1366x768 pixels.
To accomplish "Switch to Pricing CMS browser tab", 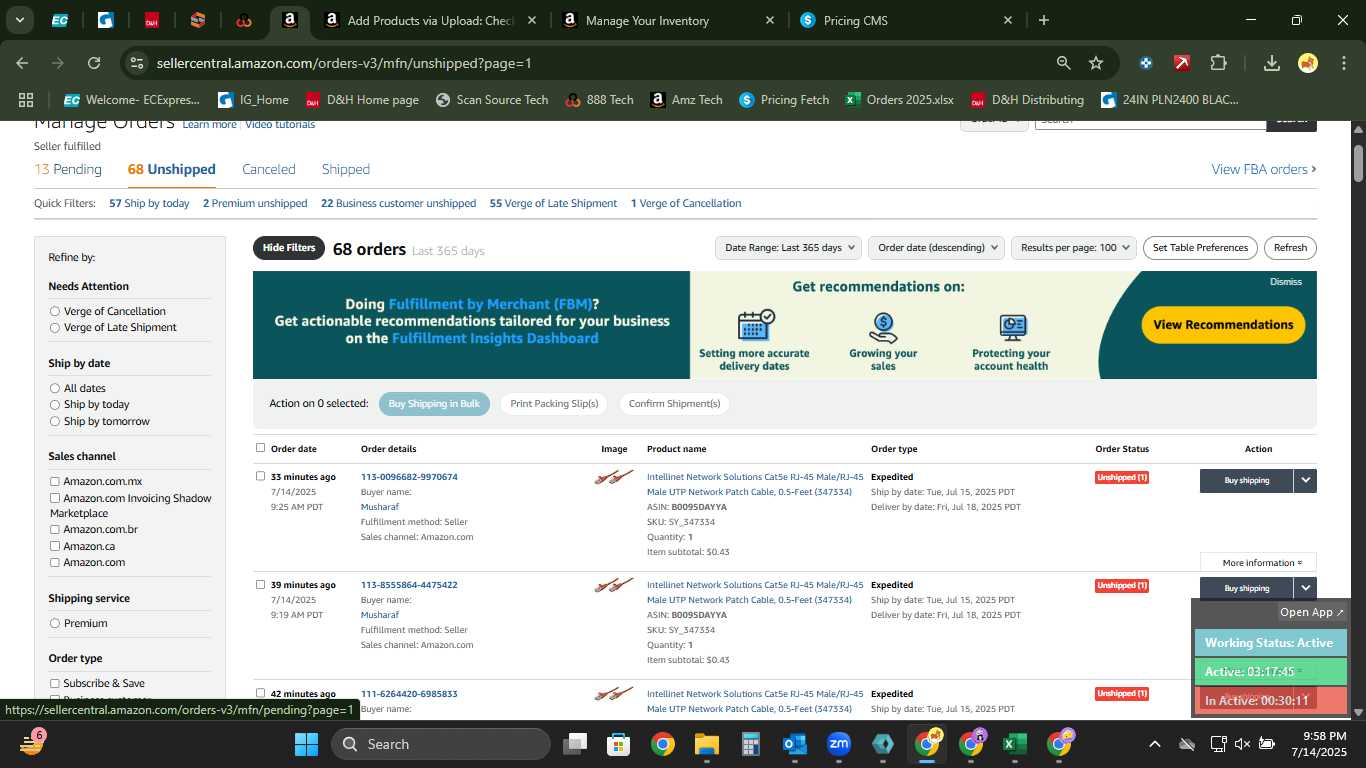I will pyautogui.click(x=906, y=20).
